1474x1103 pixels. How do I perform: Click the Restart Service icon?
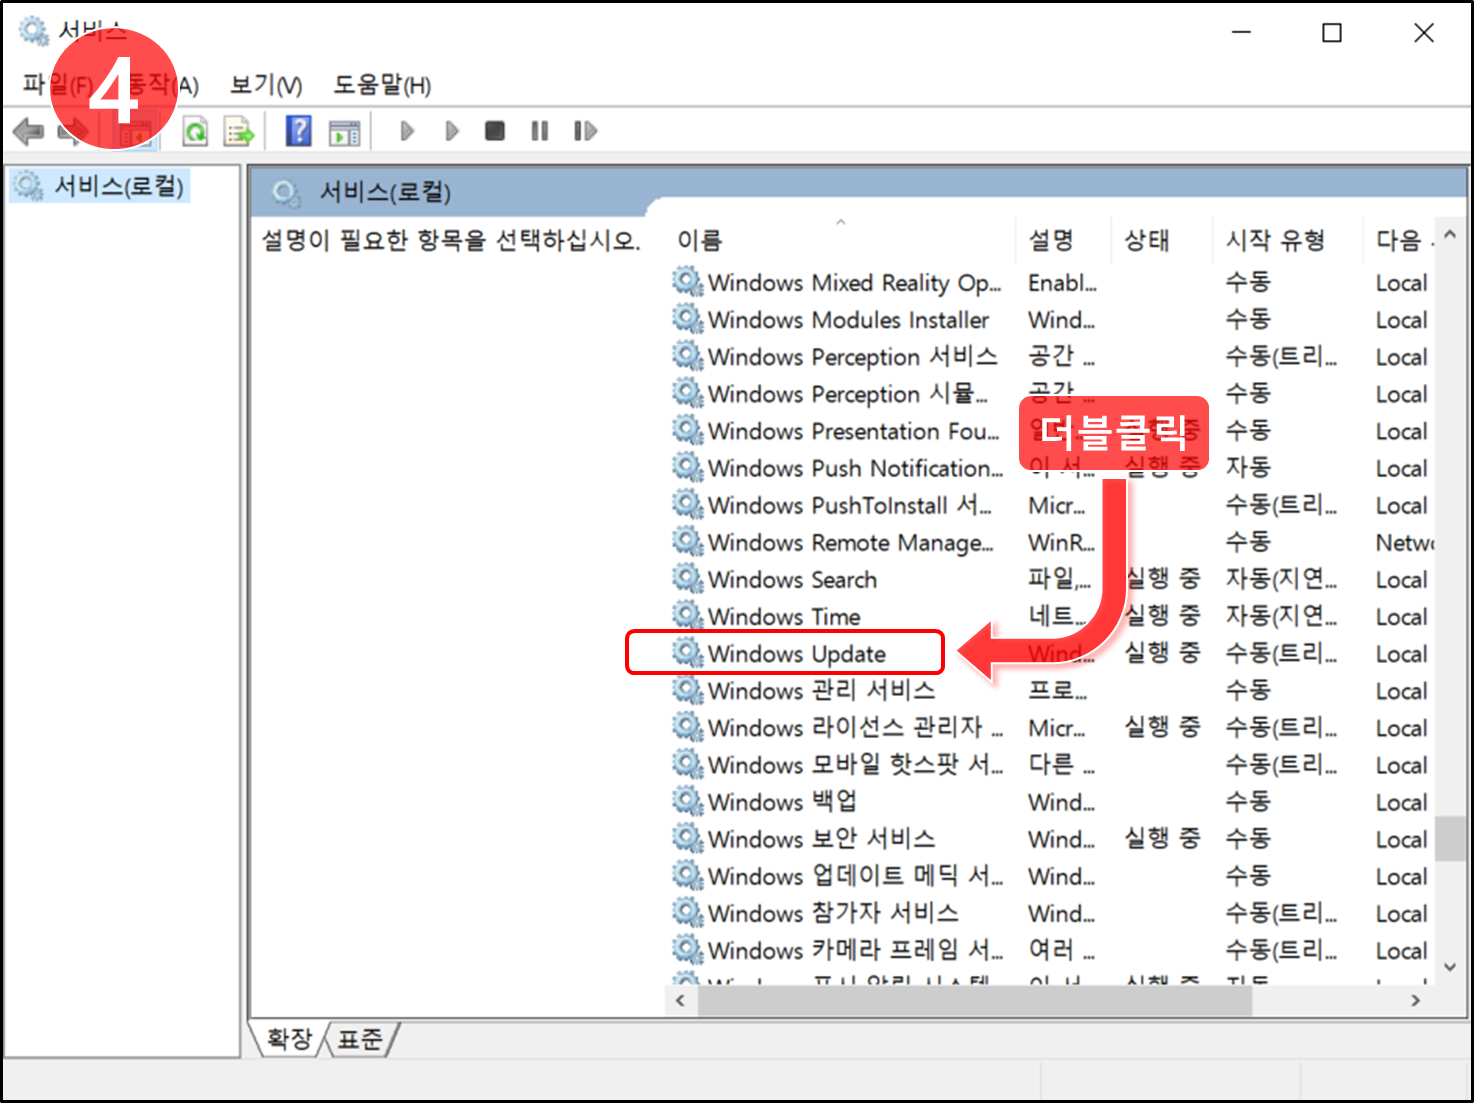pos(585,131)
